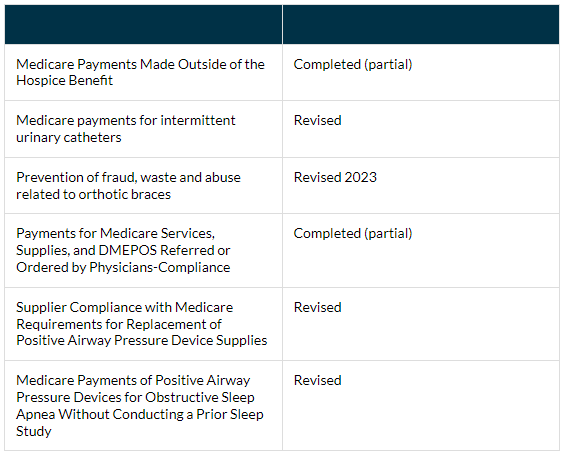Click 'Prevention of fraud, waste and abuse' row title

coord(129,177)
